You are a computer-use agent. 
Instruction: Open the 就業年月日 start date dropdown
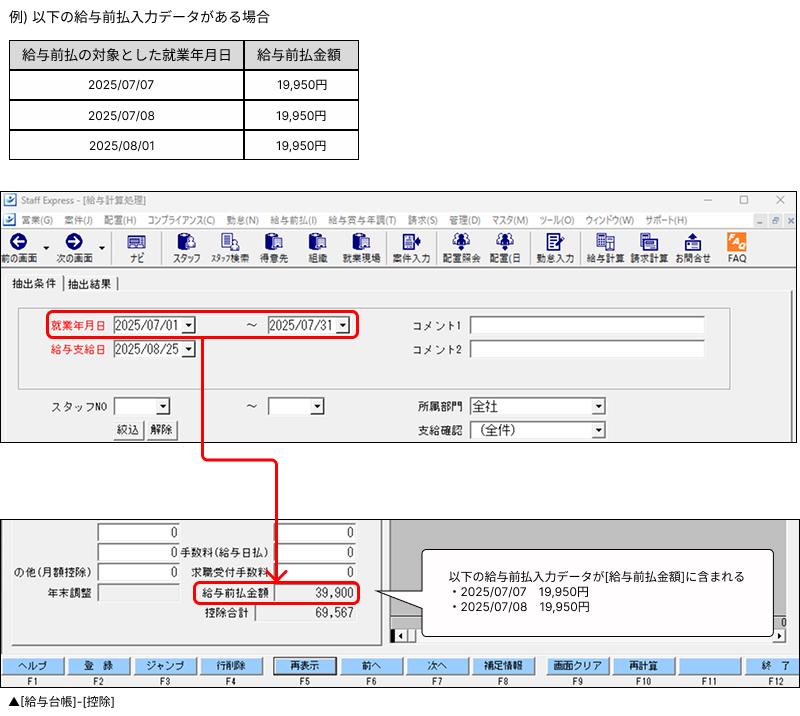pyautogui.click(x=189, y=325)
